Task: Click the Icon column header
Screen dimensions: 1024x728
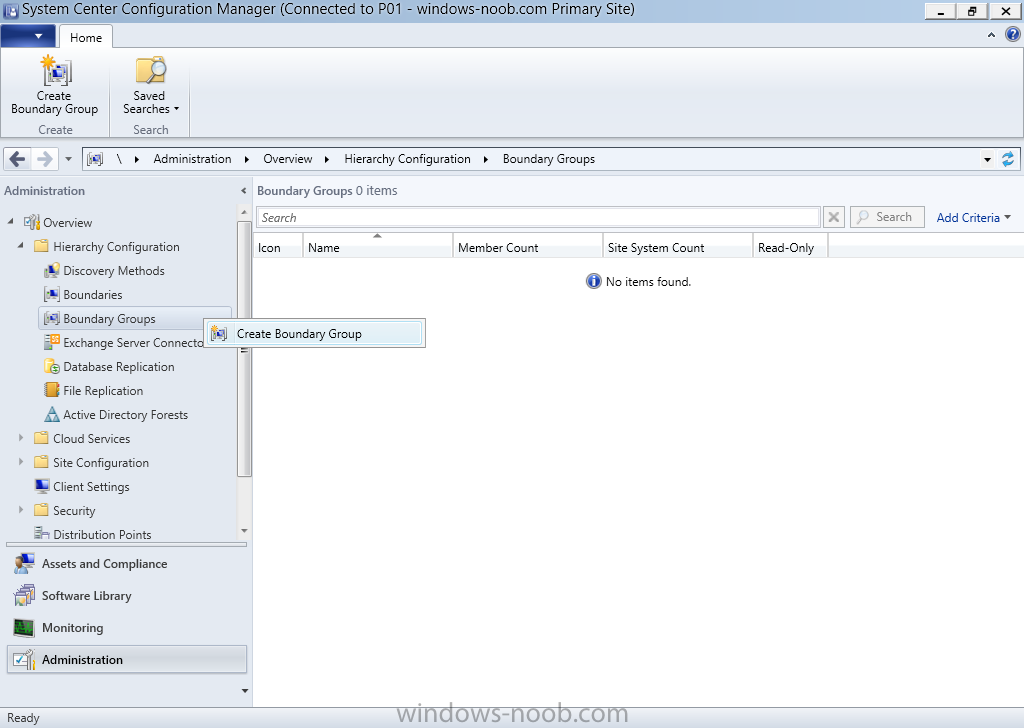Action: [x=278, y=245]
